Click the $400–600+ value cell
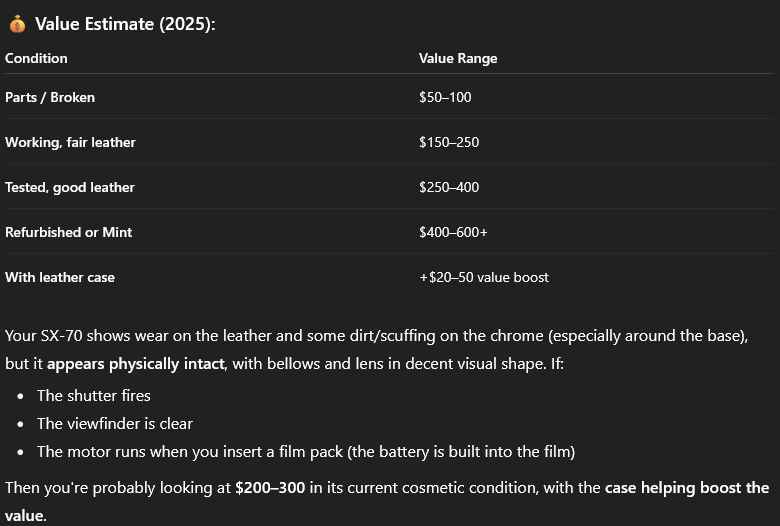This screenshot has height=526, width=780. pos(453,232)
